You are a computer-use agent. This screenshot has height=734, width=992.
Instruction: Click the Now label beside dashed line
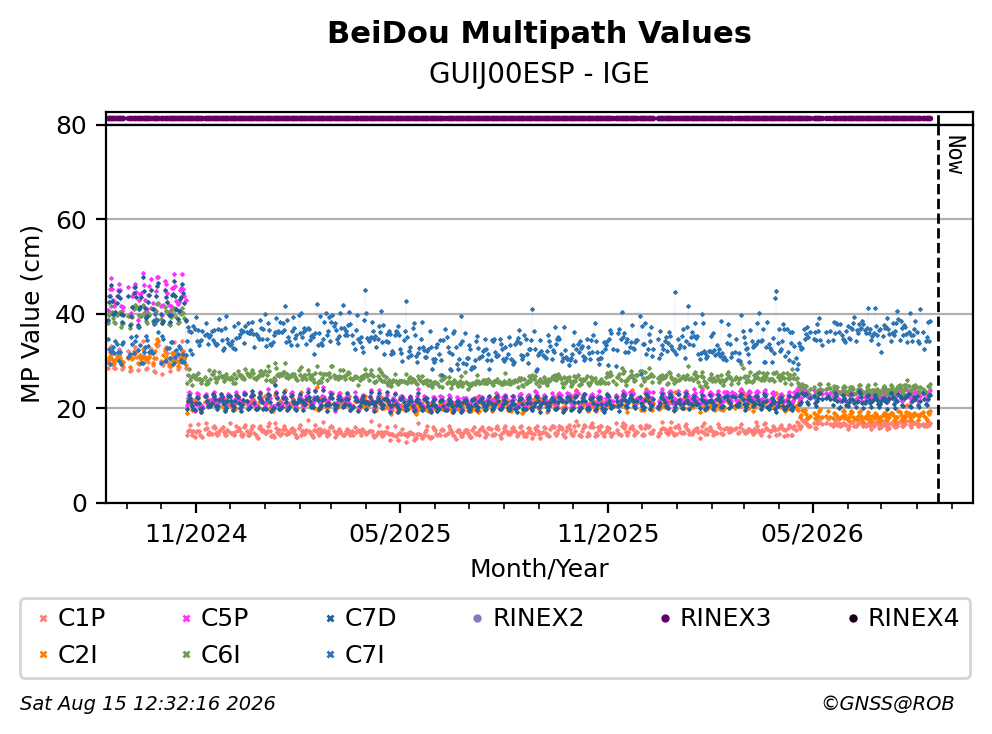957,155
